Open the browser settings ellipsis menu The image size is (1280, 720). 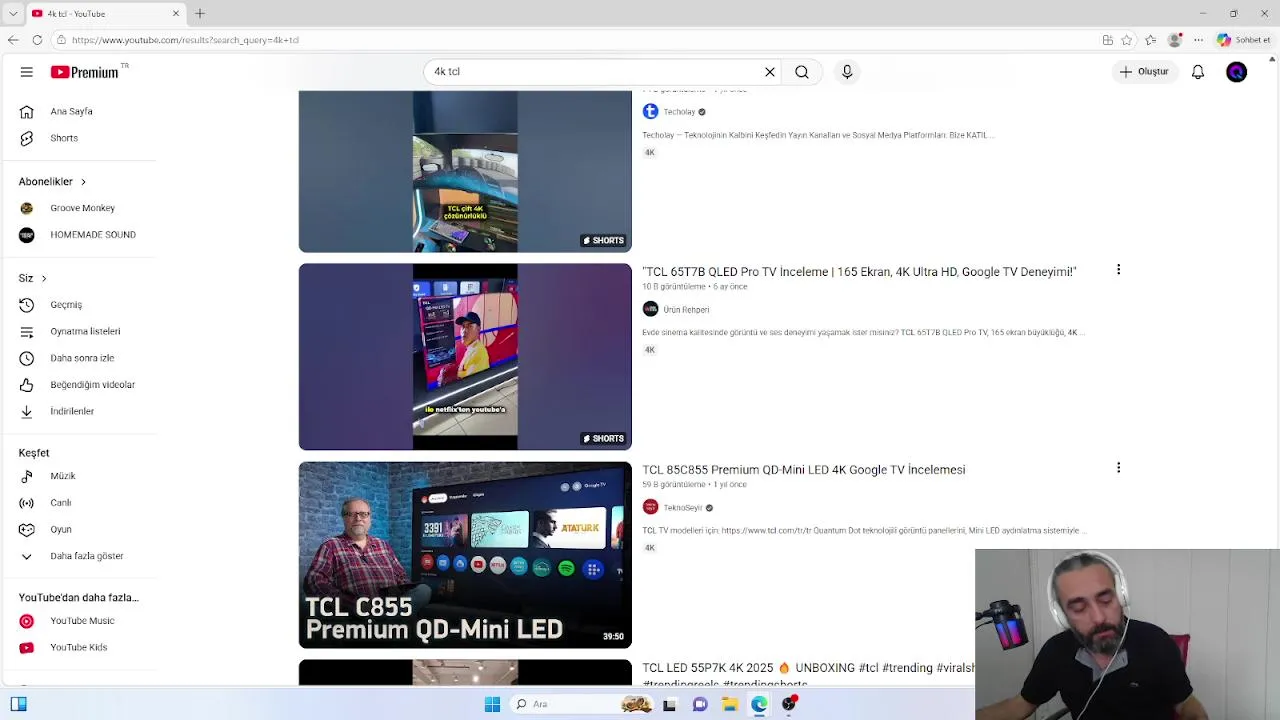[1198, 40]
